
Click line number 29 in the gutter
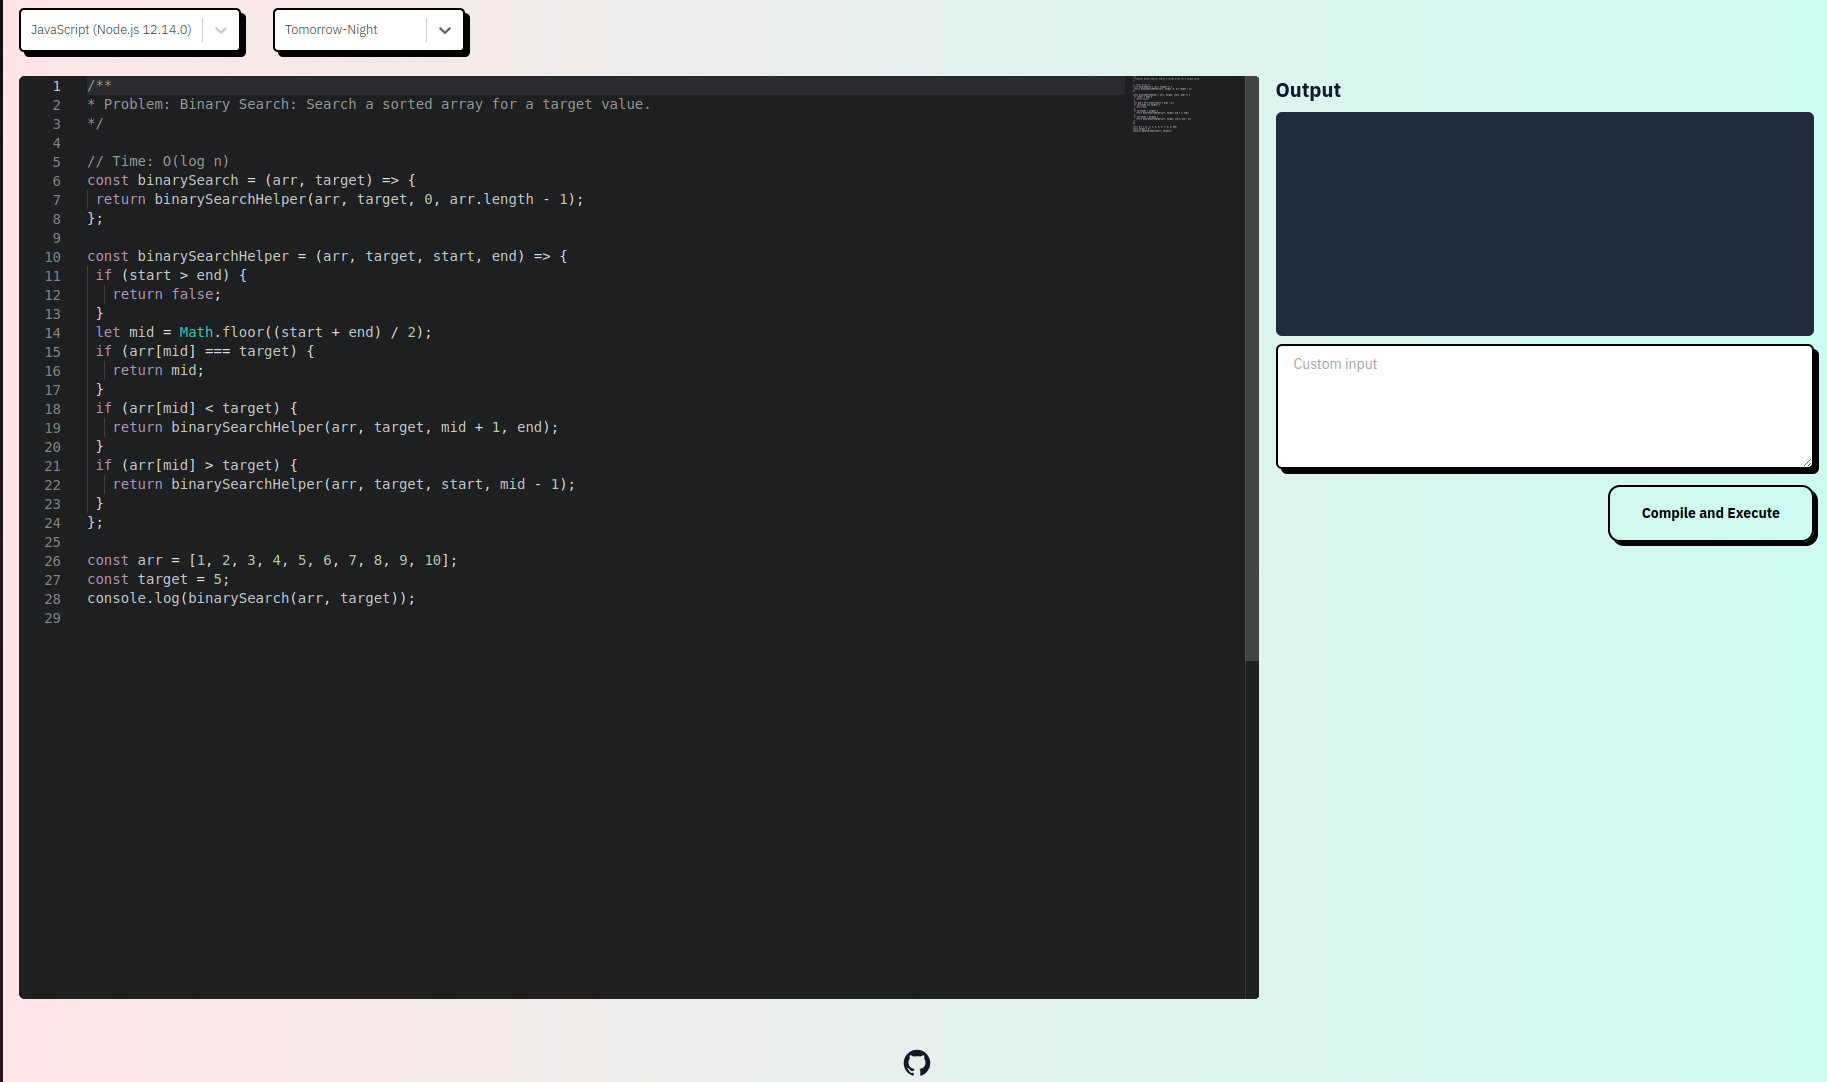coord(52,618)
